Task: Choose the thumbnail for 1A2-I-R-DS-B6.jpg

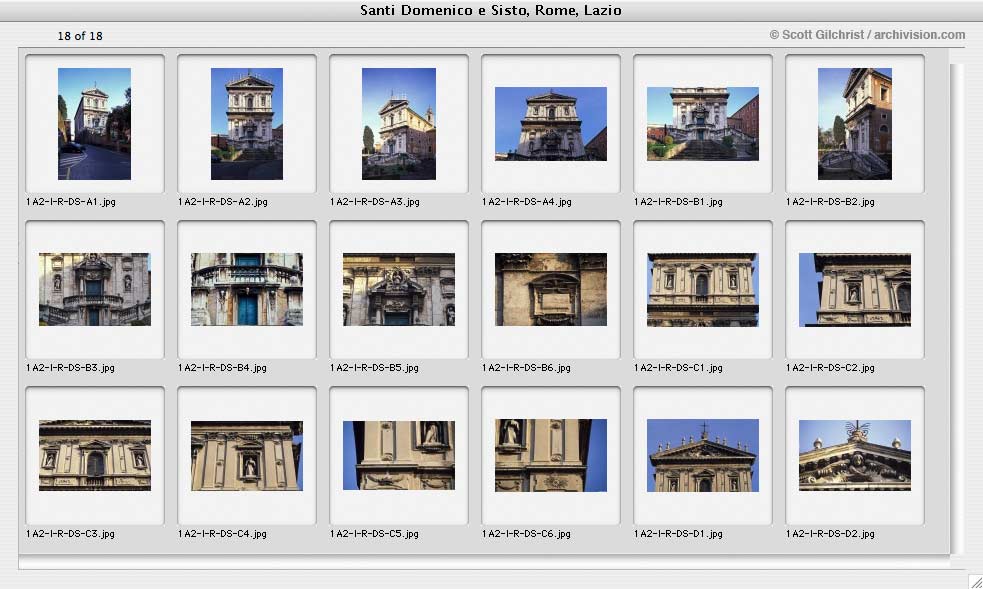Action: coord(551,289)
